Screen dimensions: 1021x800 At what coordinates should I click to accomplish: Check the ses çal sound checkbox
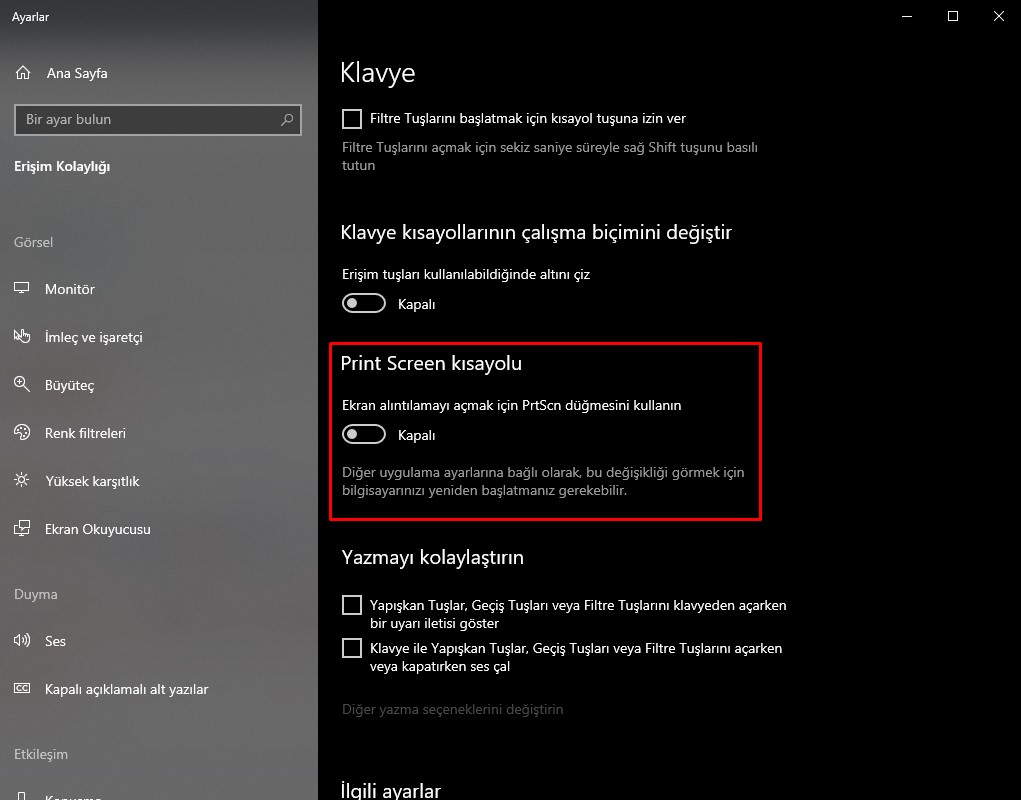[351, 647]
